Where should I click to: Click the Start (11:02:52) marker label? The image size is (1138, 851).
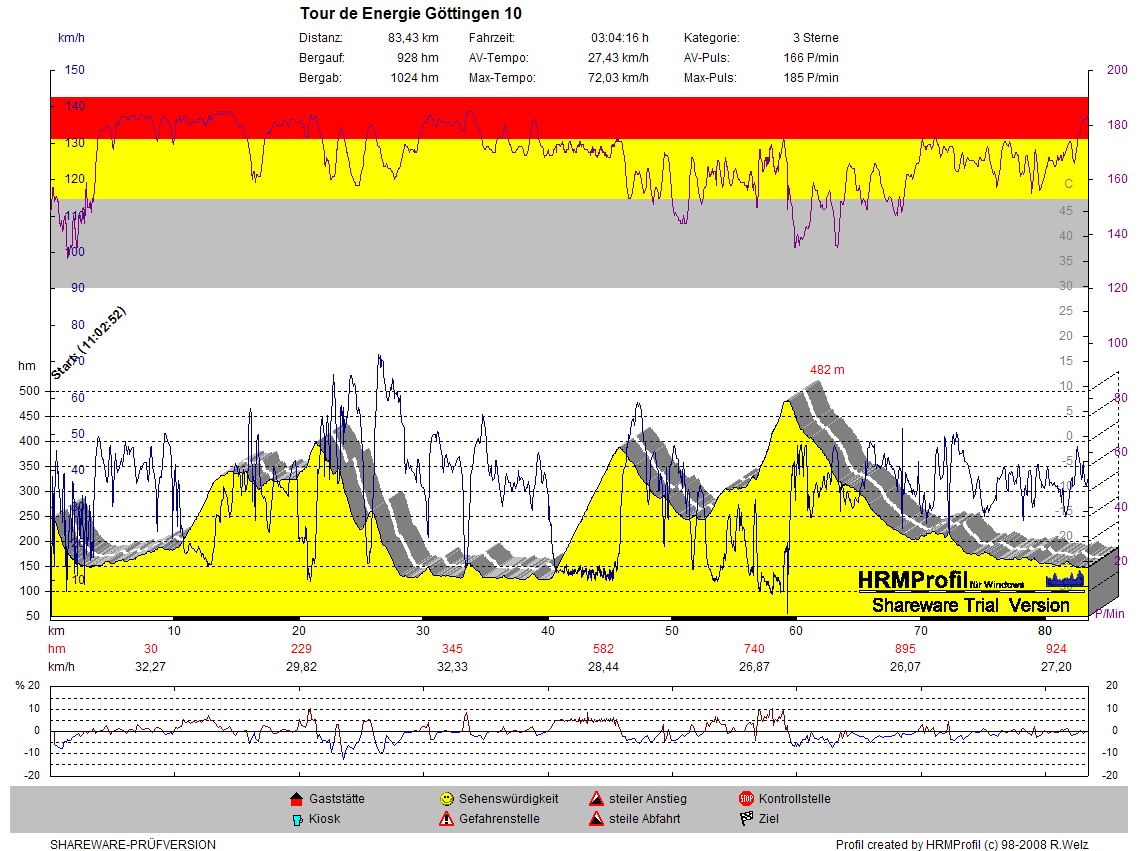(x=89, y=343)
